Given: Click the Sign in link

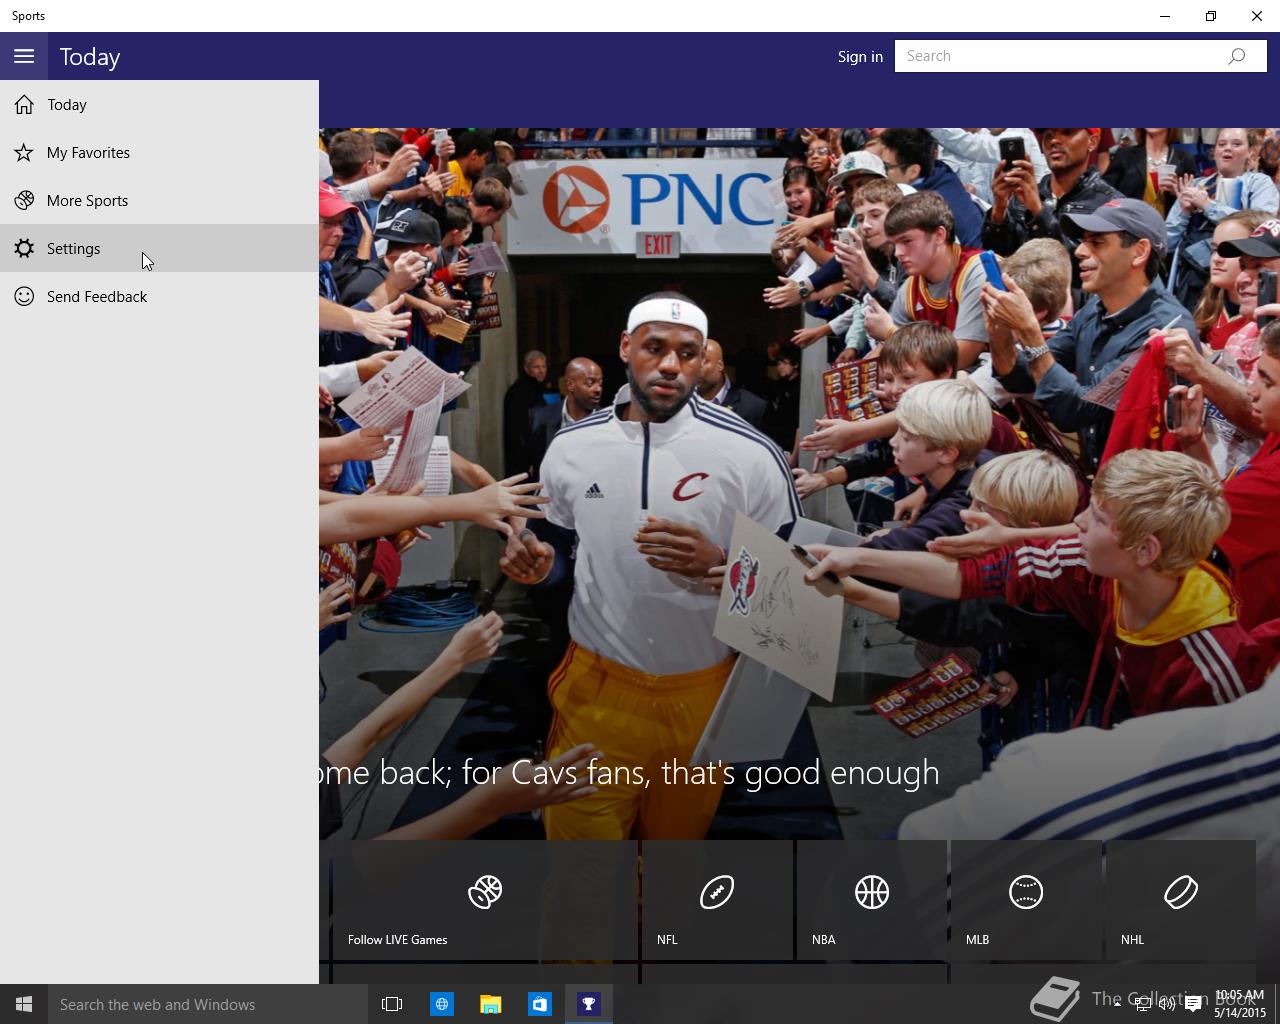Looking at the screenshot, I should pos(860,56).
